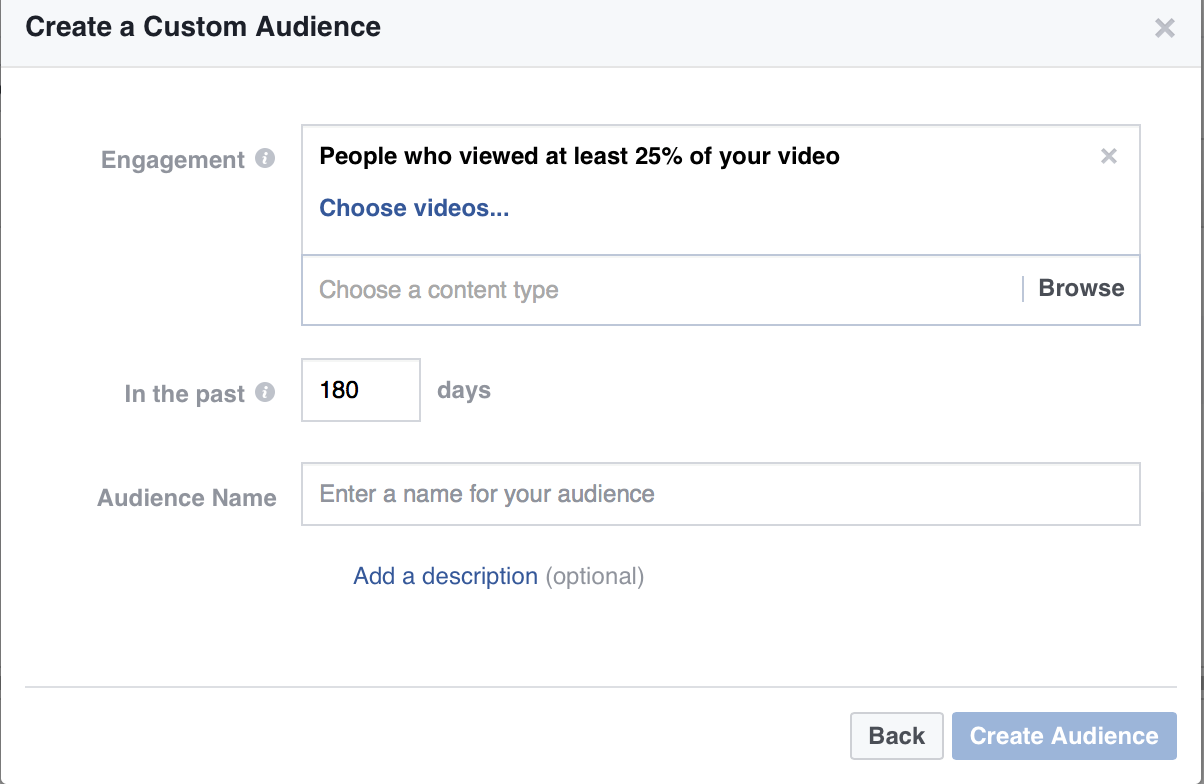This screenshot has height=784, width=1204.
Task: Click the Engagement field label
Action: 173,160
